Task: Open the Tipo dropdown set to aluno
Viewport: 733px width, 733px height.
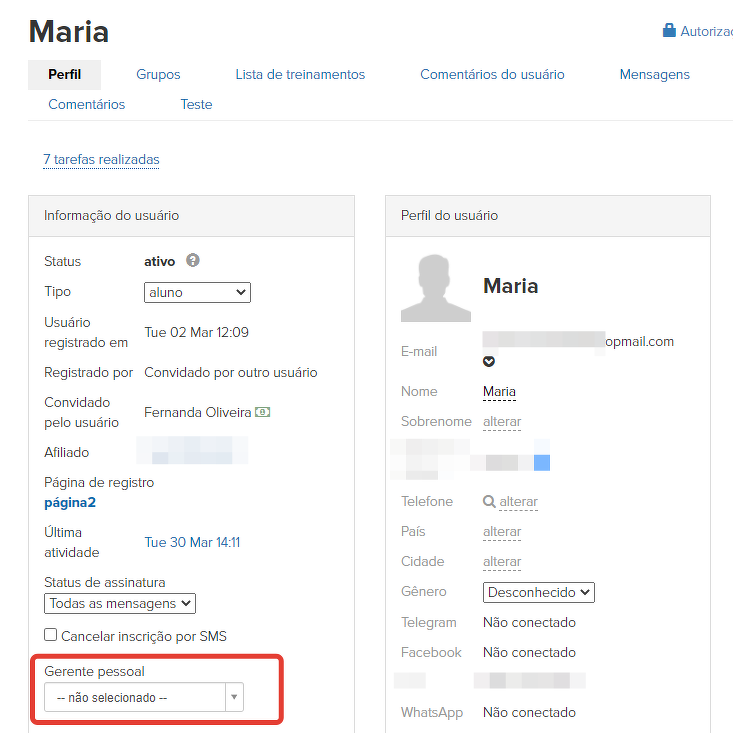Action: [197, 292]
